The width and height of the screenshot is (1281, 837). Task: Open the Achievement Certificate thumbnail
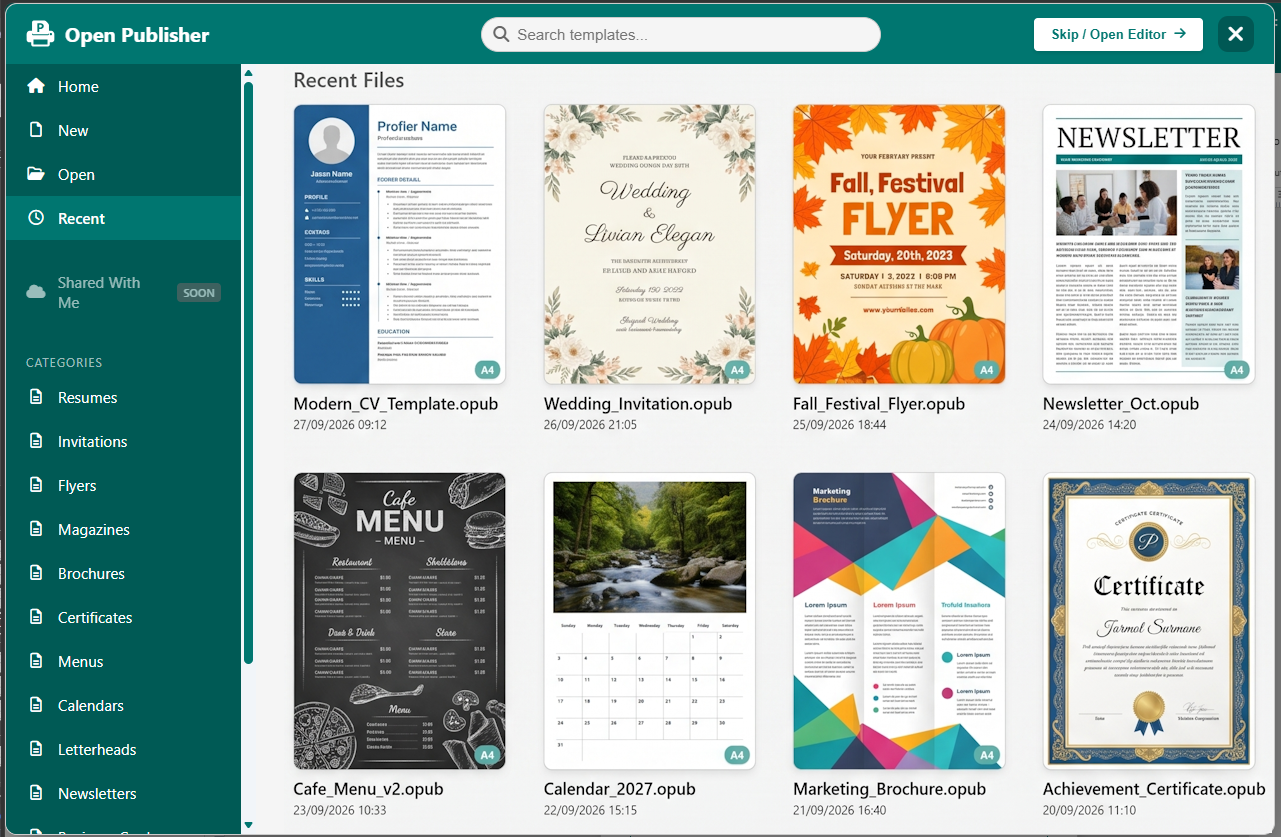pos(1149,621)
